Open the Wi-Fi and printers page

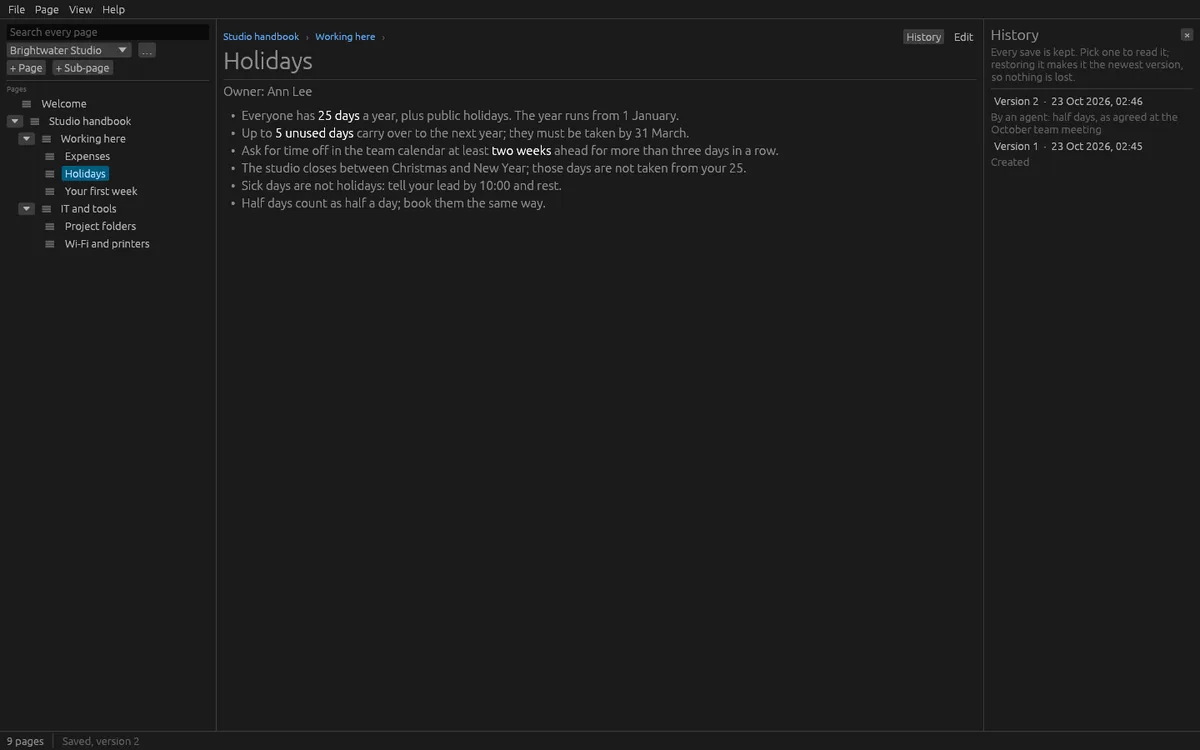pos(107,244)
